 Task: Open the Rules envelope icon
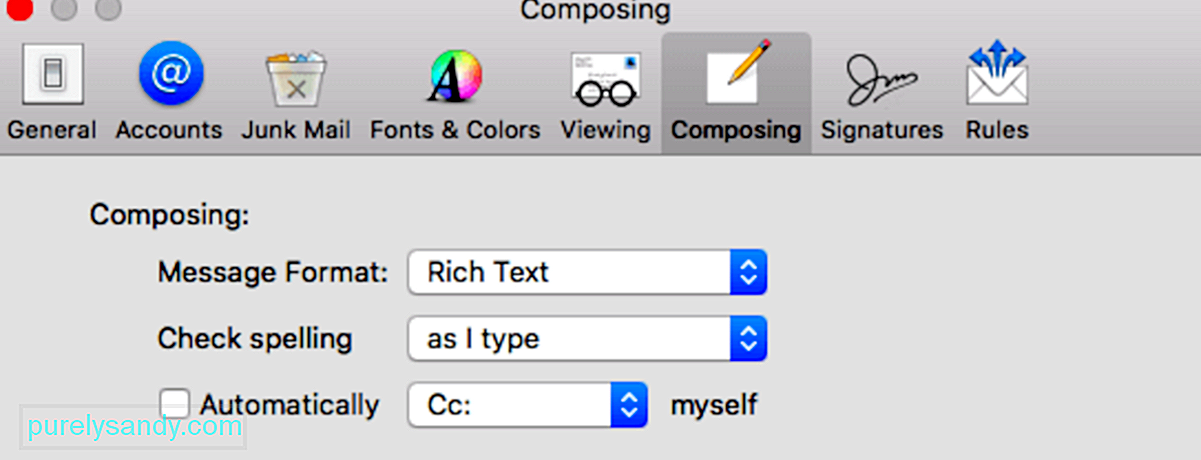[x=997, y=74]
